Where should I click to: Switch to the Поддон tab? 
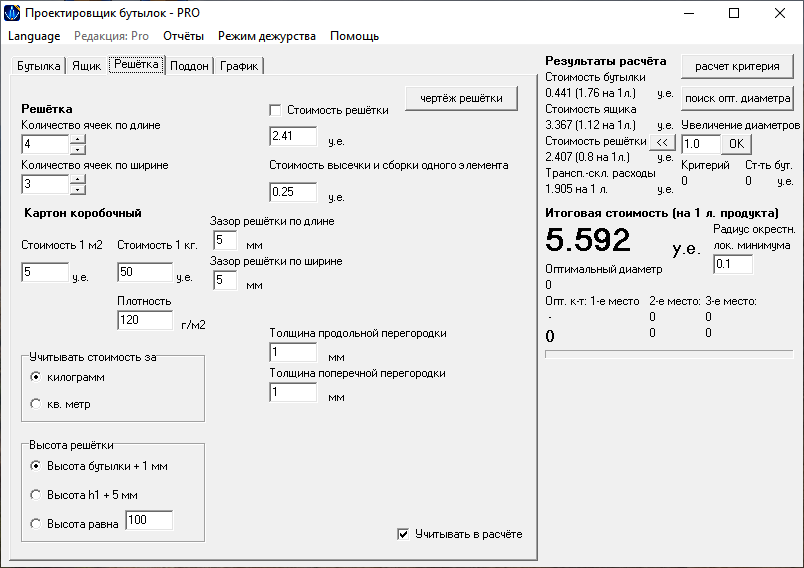[189, 66]
